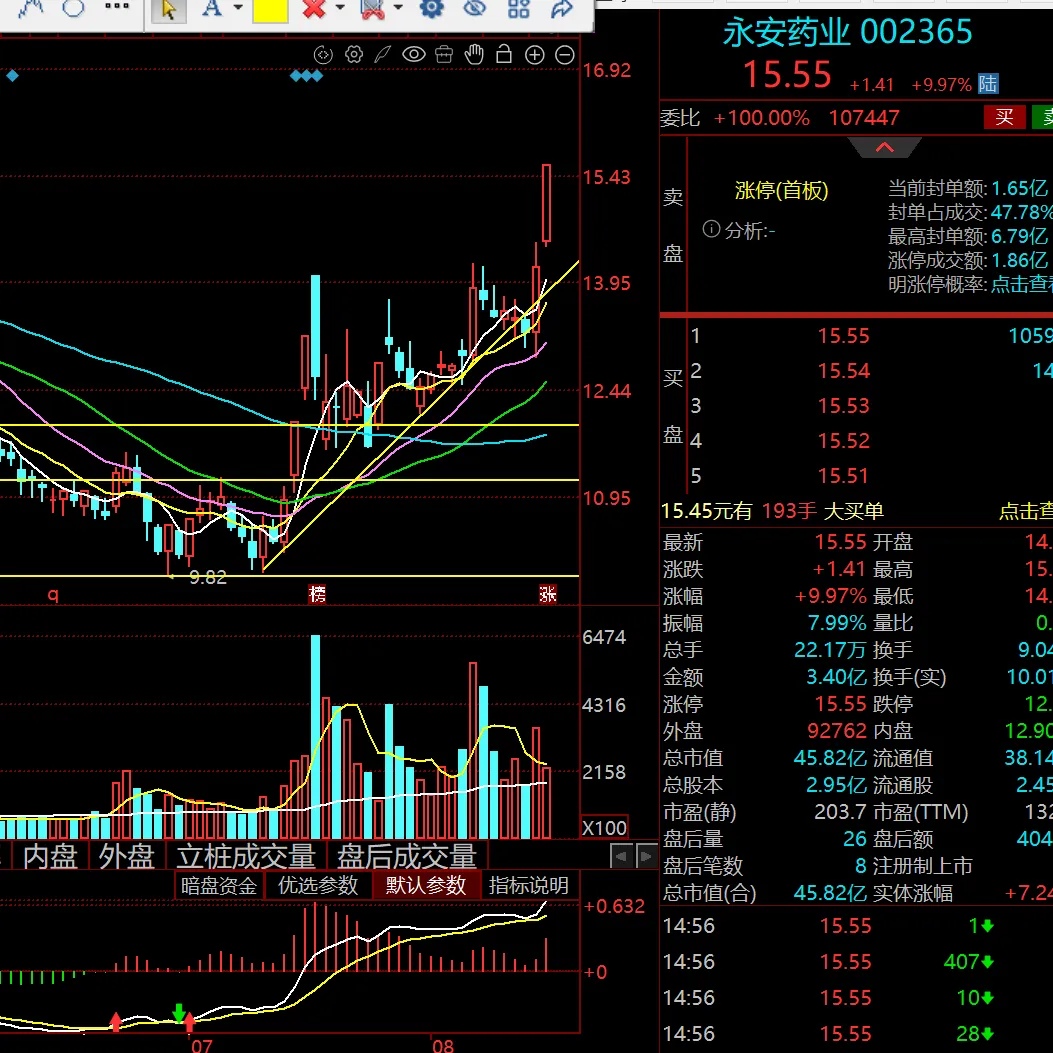This screenshot has height=1053, width=1053.
Task: Click the single blue diamond marker
Action: (12, 76)
